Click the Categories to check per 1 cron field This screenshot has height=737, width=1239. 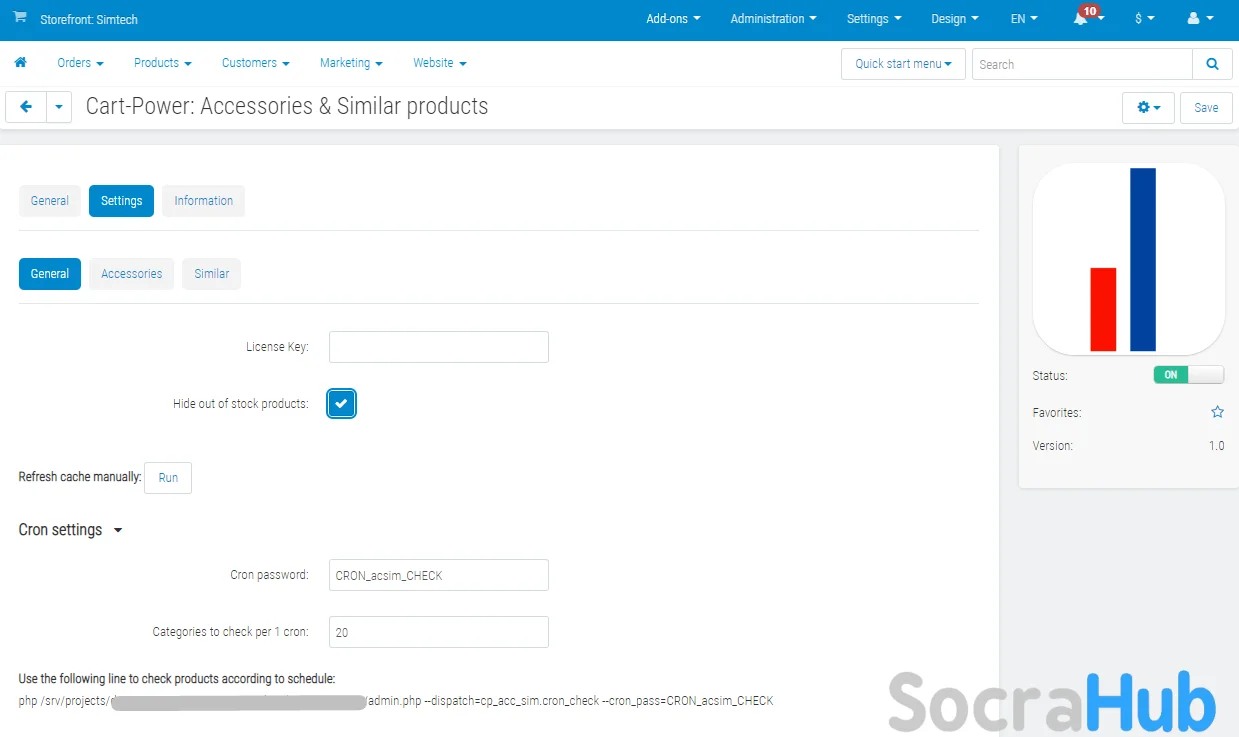(x=439, y=632)
